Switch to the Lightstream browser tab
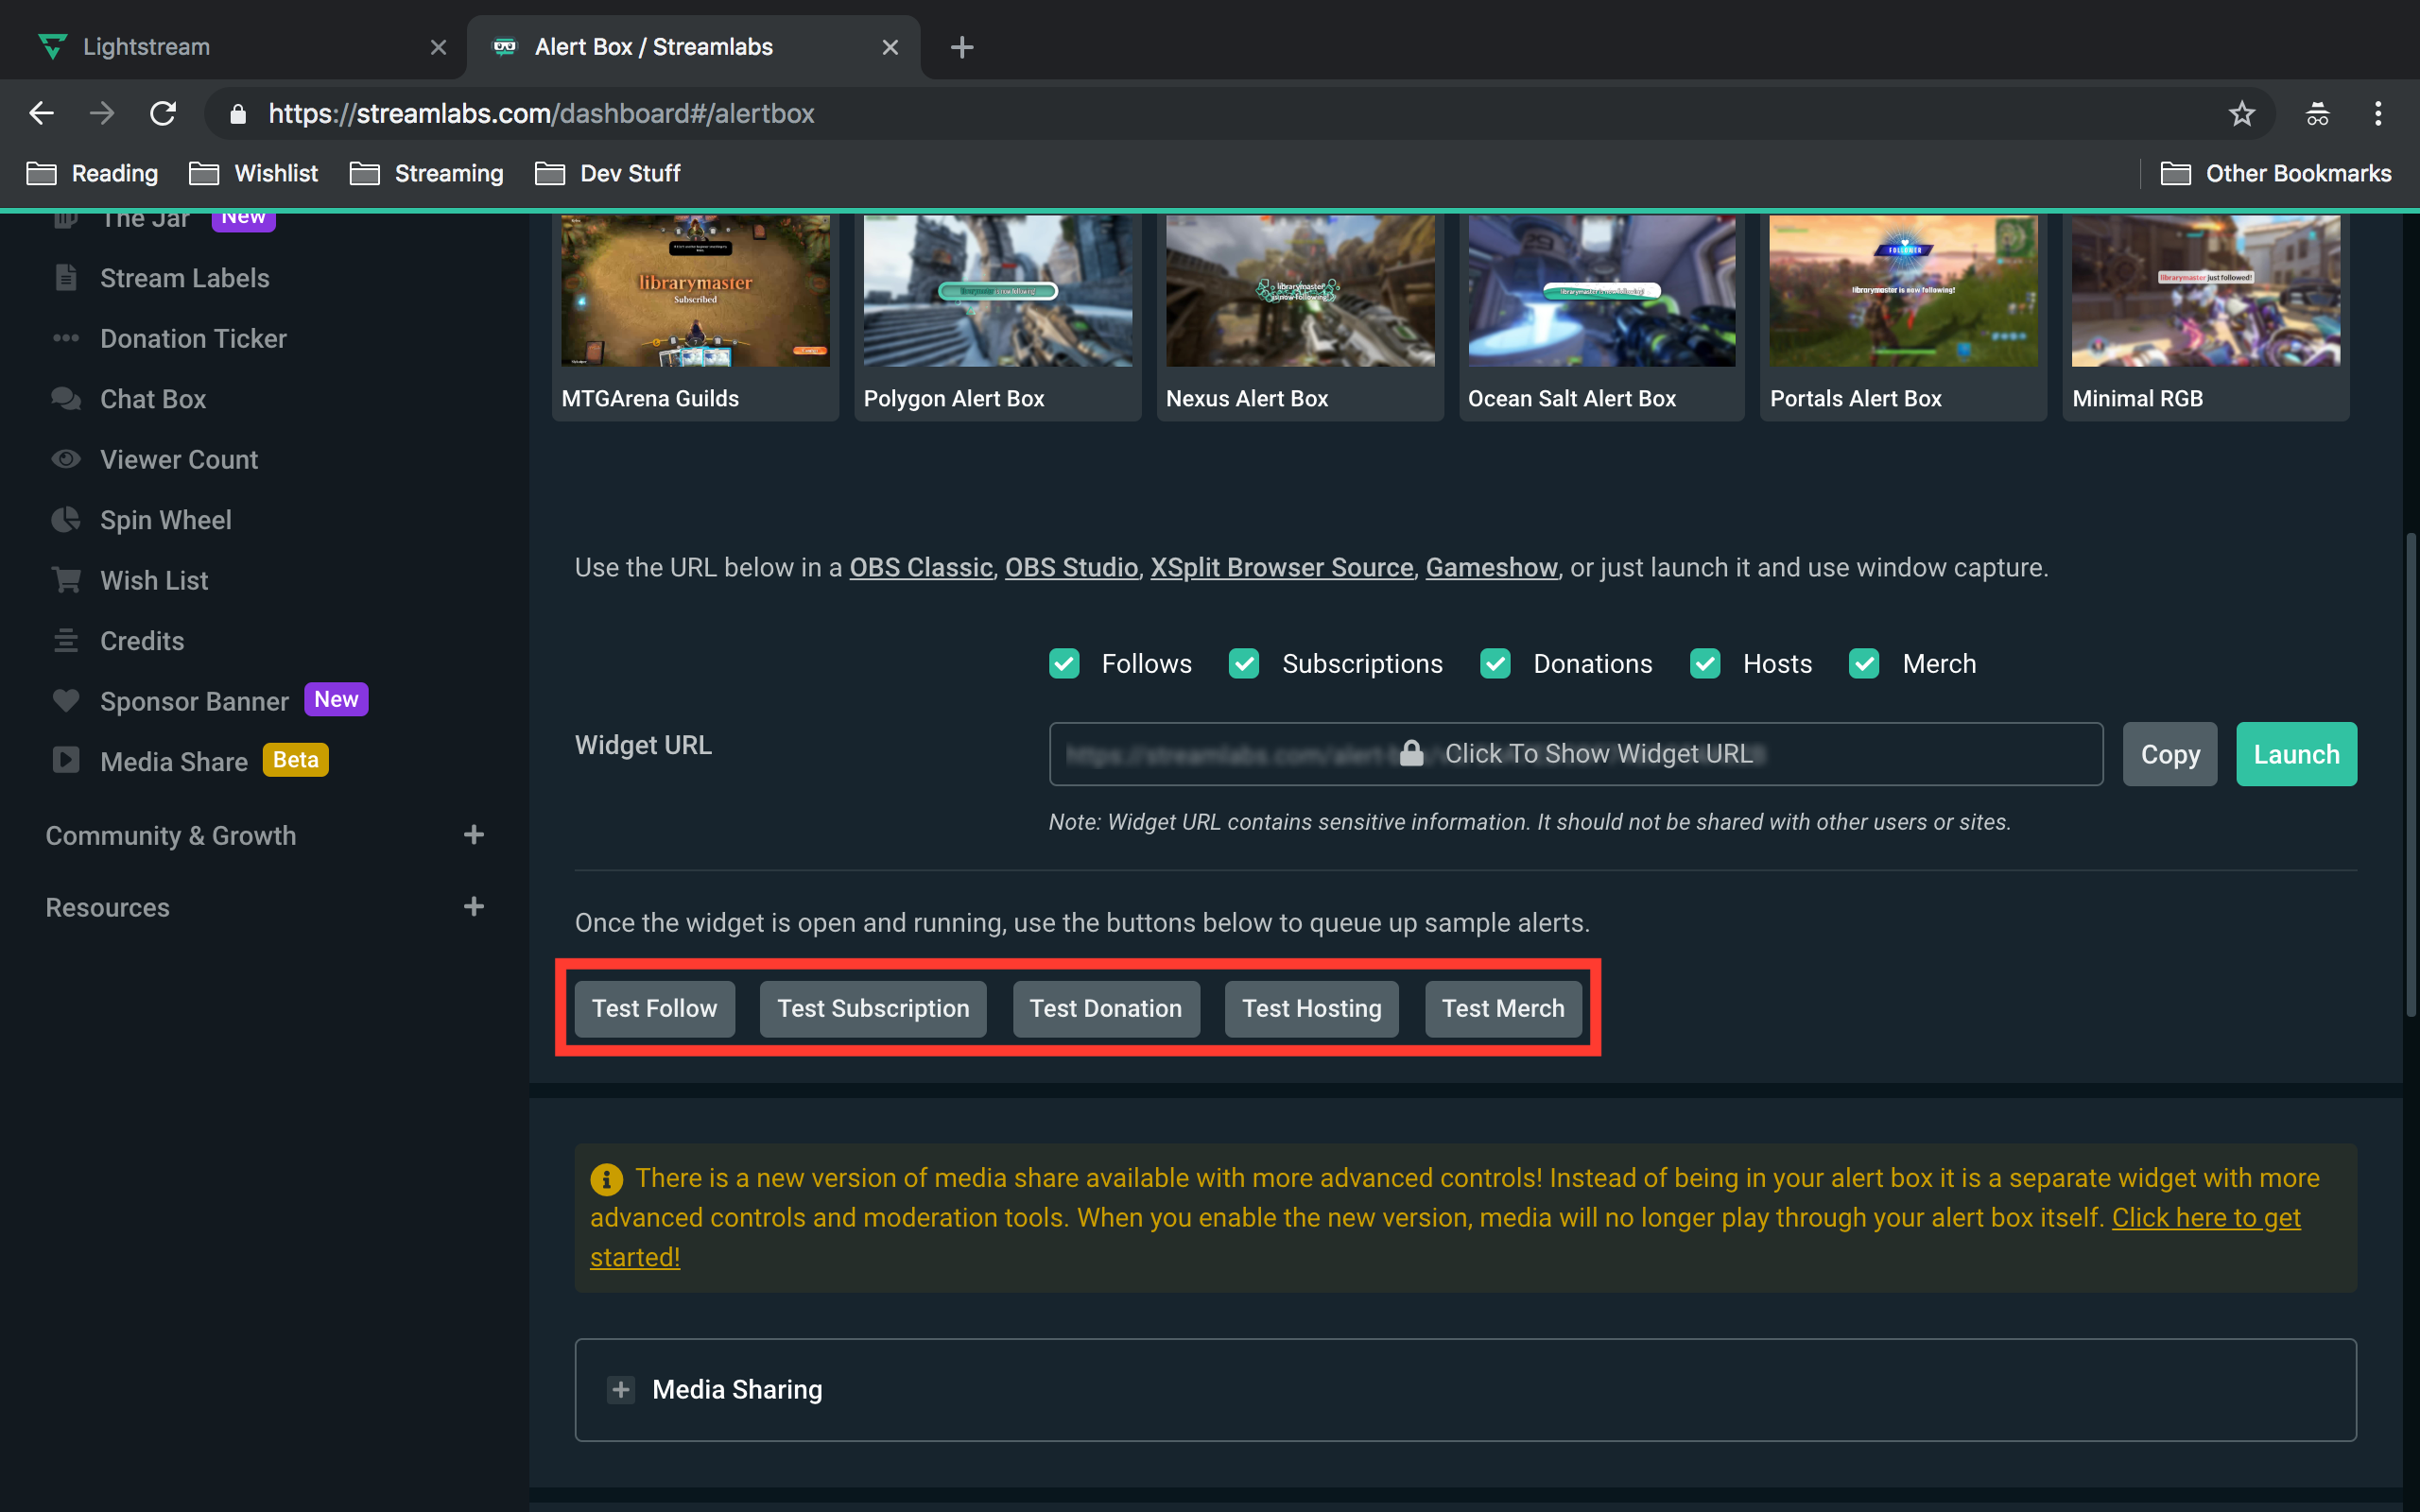 (x=145, y=46)
